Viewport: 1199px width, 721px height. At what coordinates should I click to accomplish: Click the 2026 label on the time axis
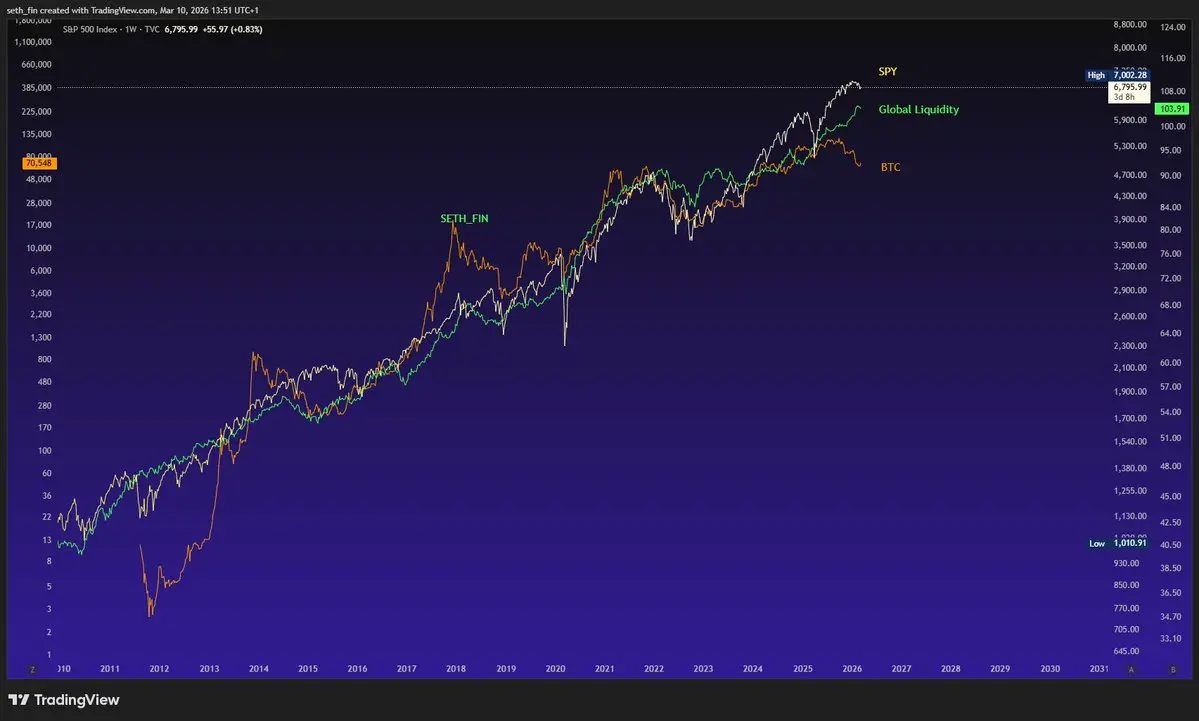coord(852,669)
